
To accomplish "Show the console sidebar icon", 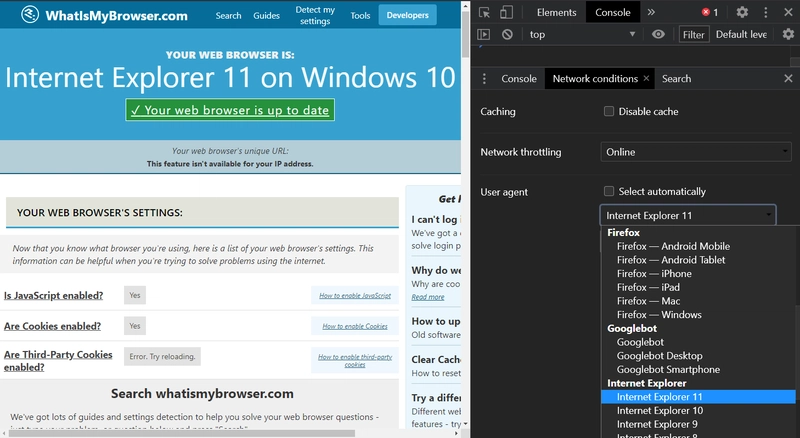I will click(x=484, y=34).
